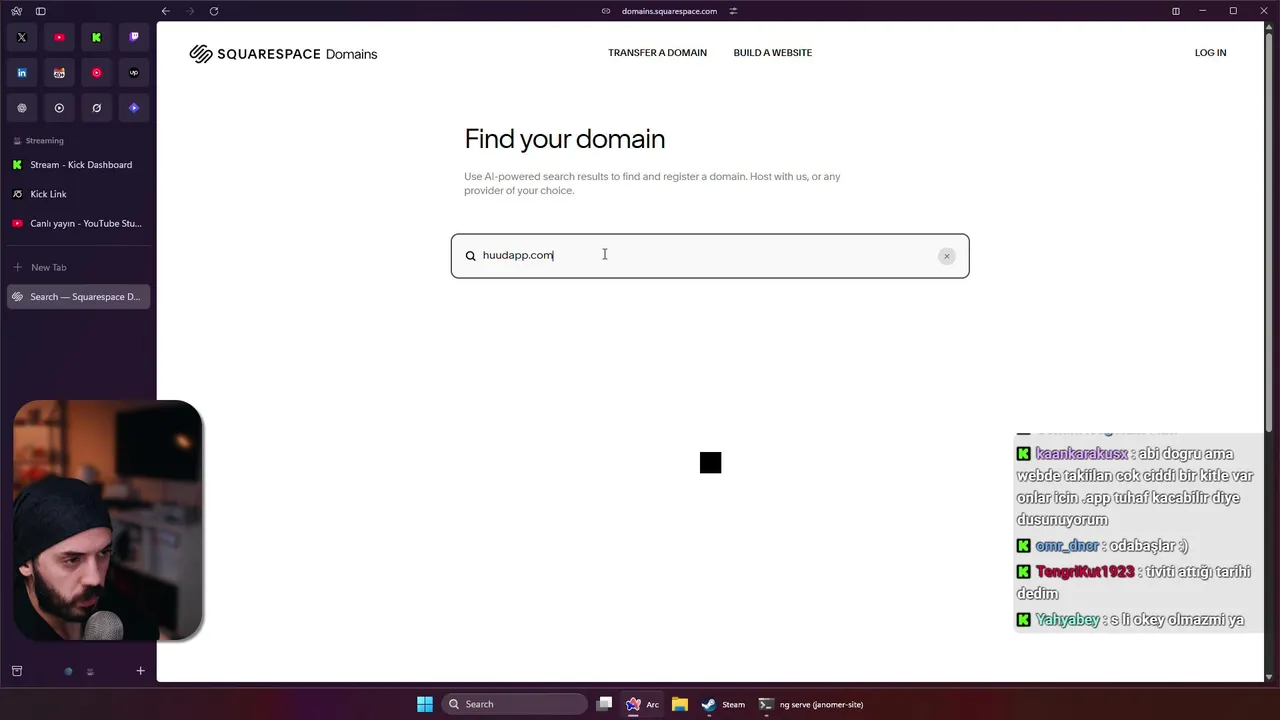This screenshot has width=1280, height=720.
Task: Open Task View on the taskbar
Action: (x=604, y=704)
